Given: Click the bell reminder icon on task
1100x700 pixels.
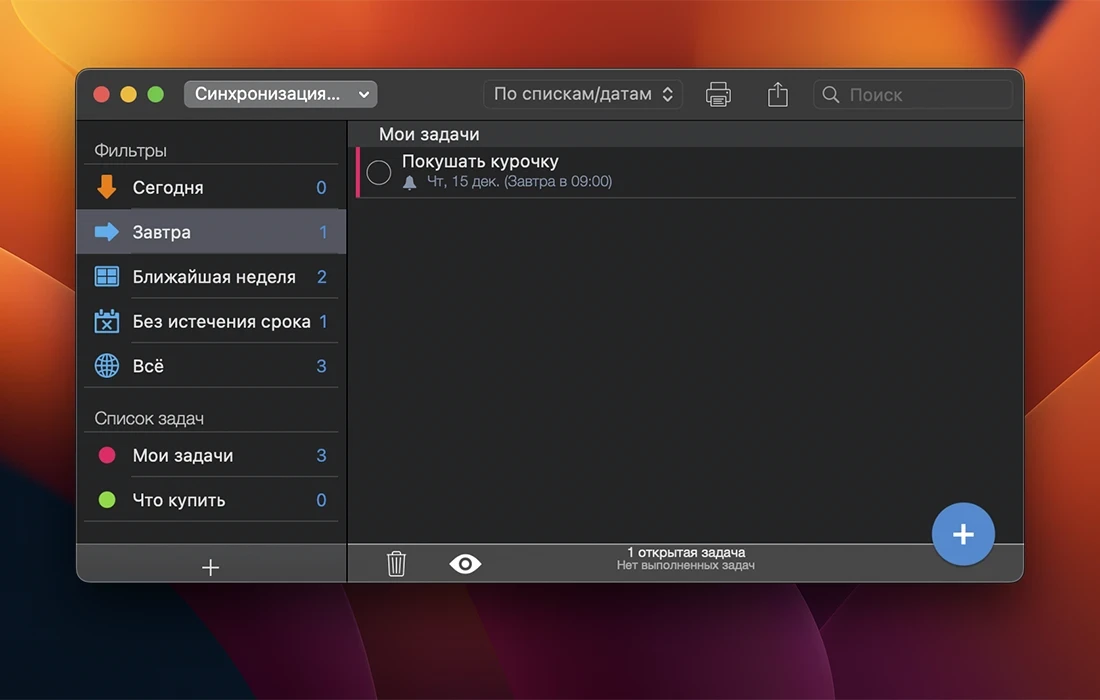Looking at the screenshot, I should (409, 182).
